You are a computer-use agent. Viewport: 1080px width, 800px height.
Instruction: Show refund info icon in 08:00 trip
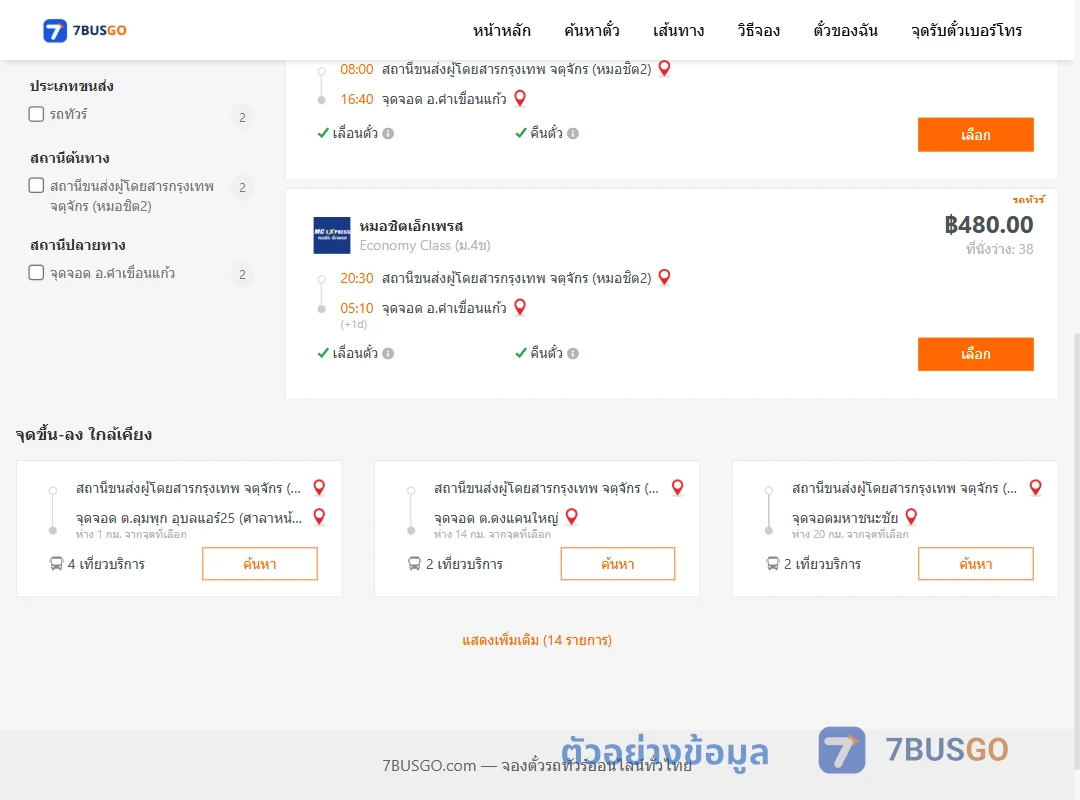(573, 134)
